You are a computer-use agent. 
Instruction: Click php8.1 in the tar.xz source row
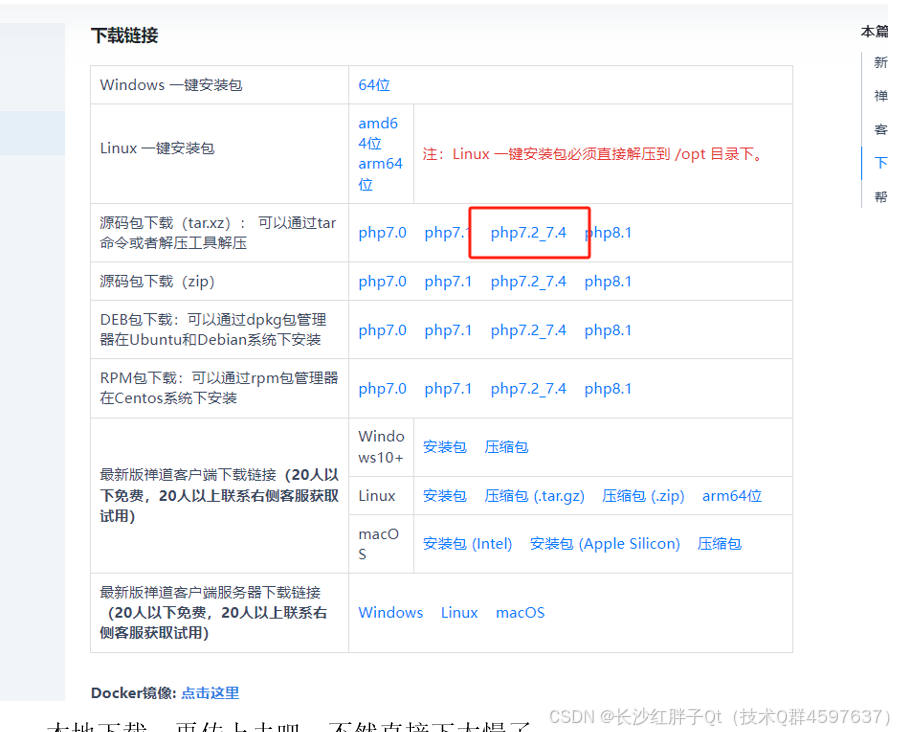tap(608, 233)
